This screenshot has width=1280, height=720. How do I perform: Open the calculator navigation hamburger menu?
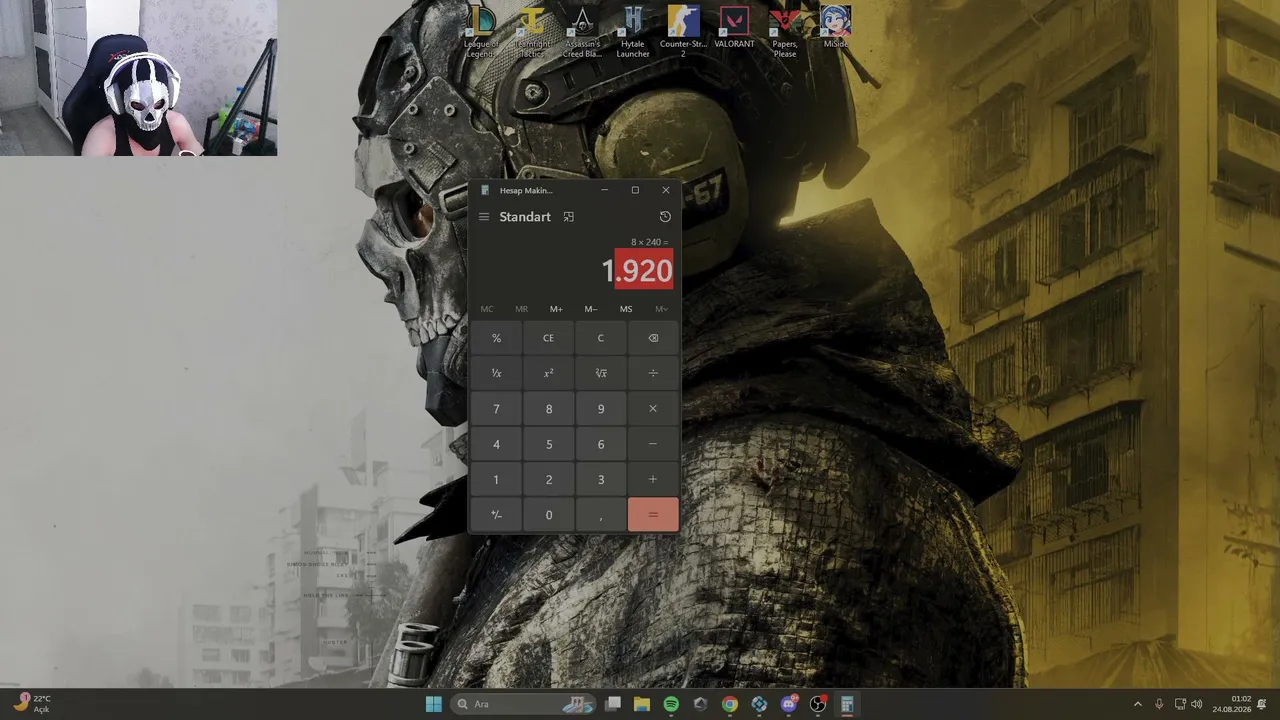(x=484, y=217)
